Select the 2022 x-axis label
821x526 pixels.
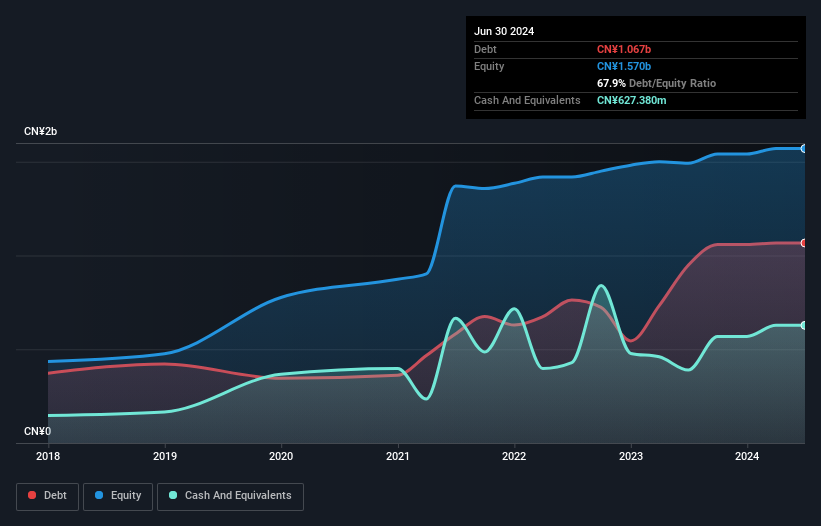[x=514, y=457]
